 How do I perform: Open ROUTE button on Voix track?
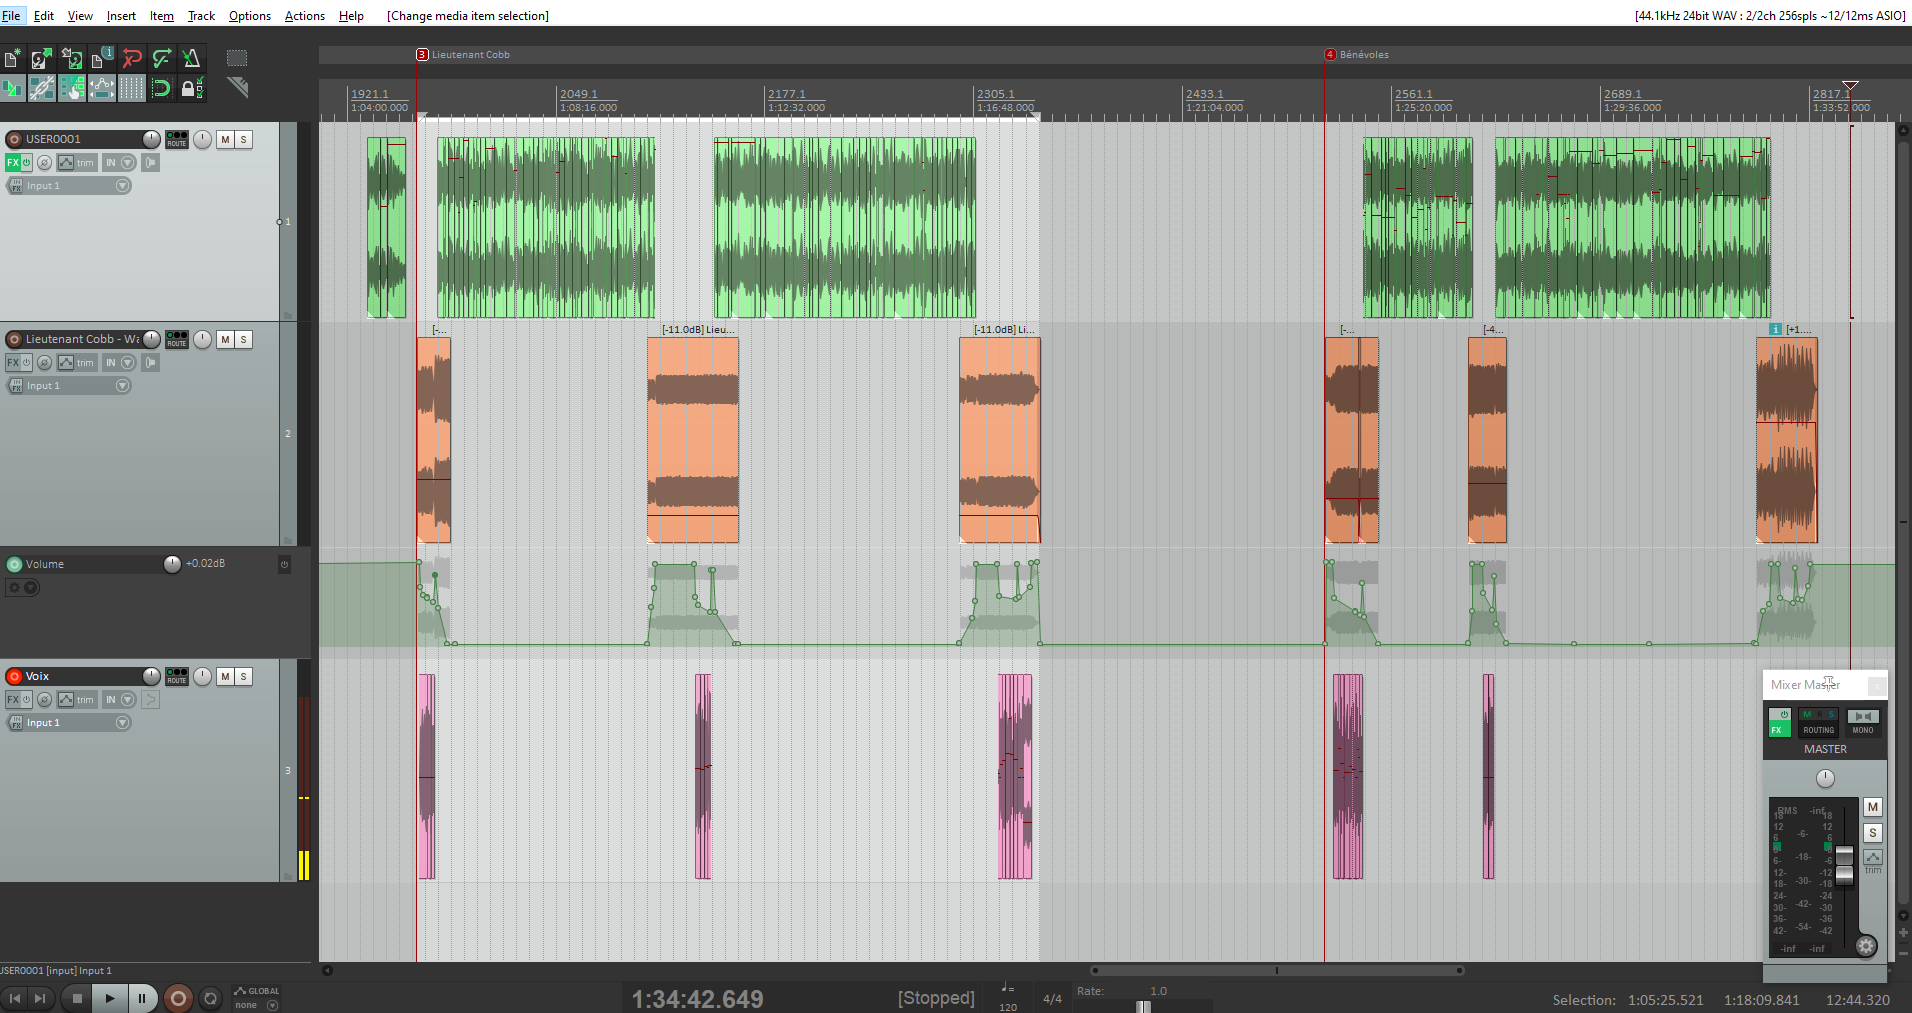click(x=177, y=676)
